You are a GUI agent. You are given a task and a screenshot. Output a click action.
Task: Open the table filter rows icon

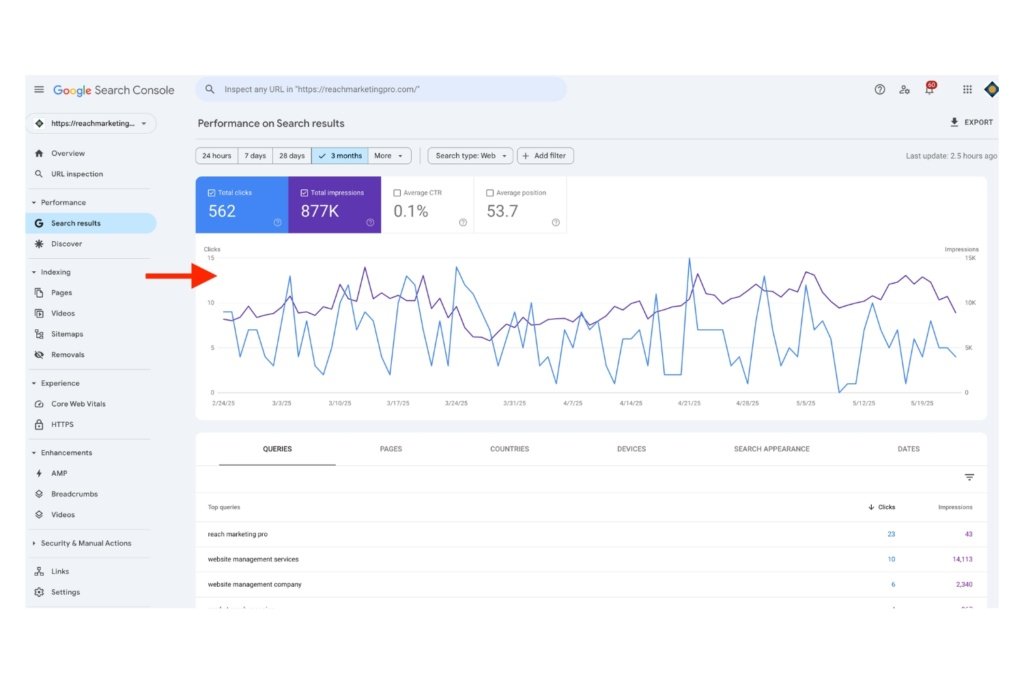(969, 477)
